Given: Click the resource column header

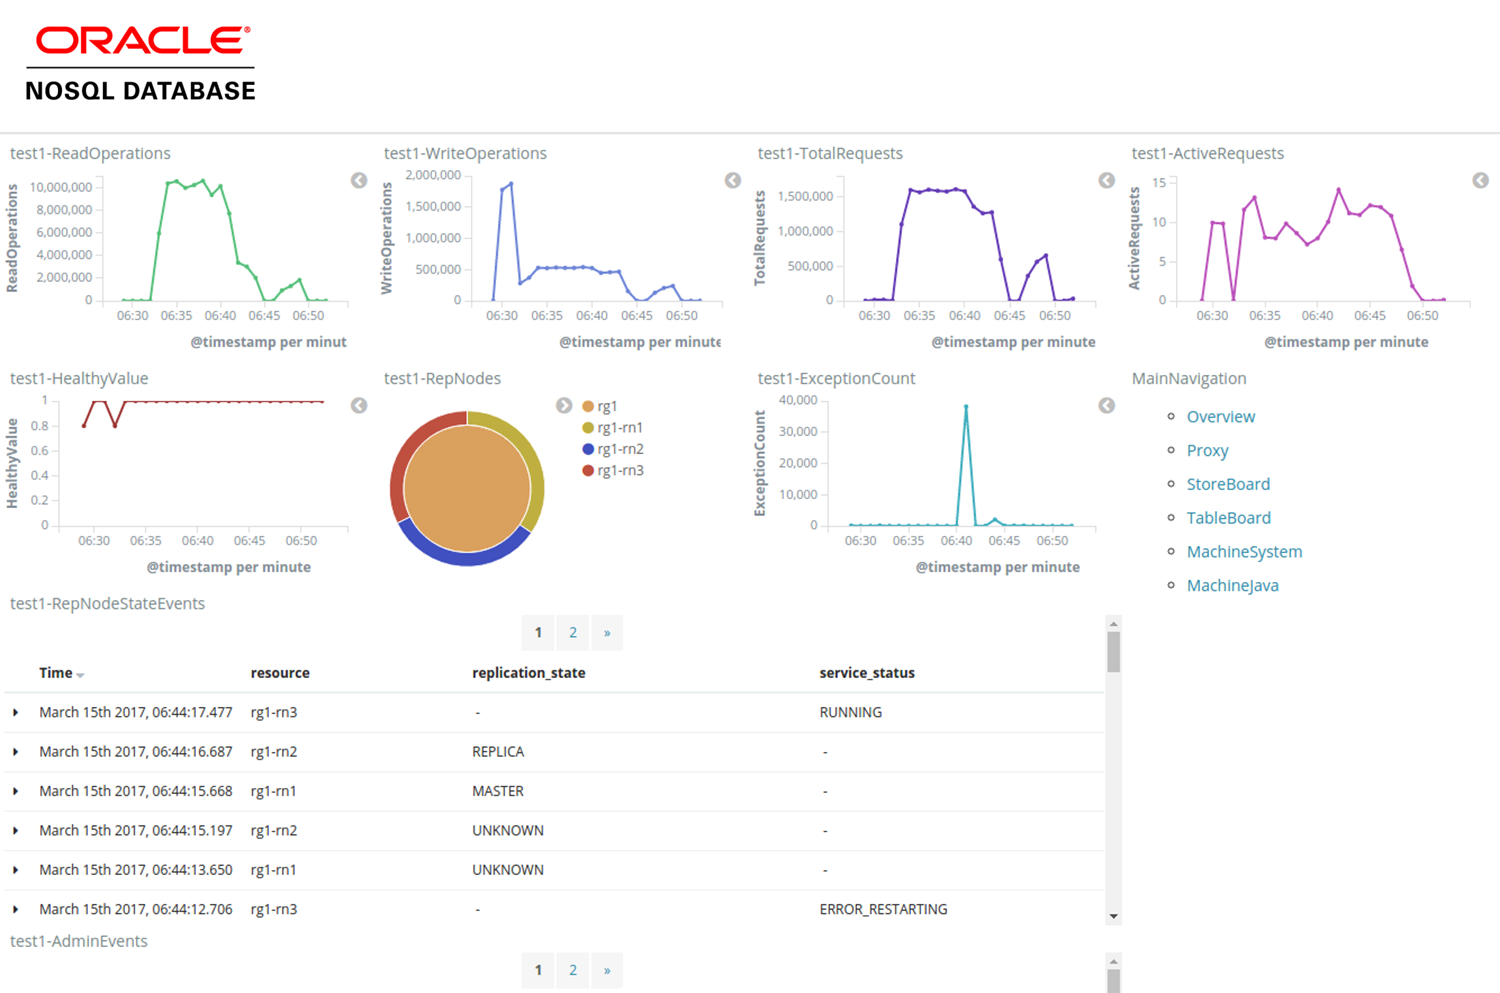Looking at the screenshot, I should click(280, 673).
